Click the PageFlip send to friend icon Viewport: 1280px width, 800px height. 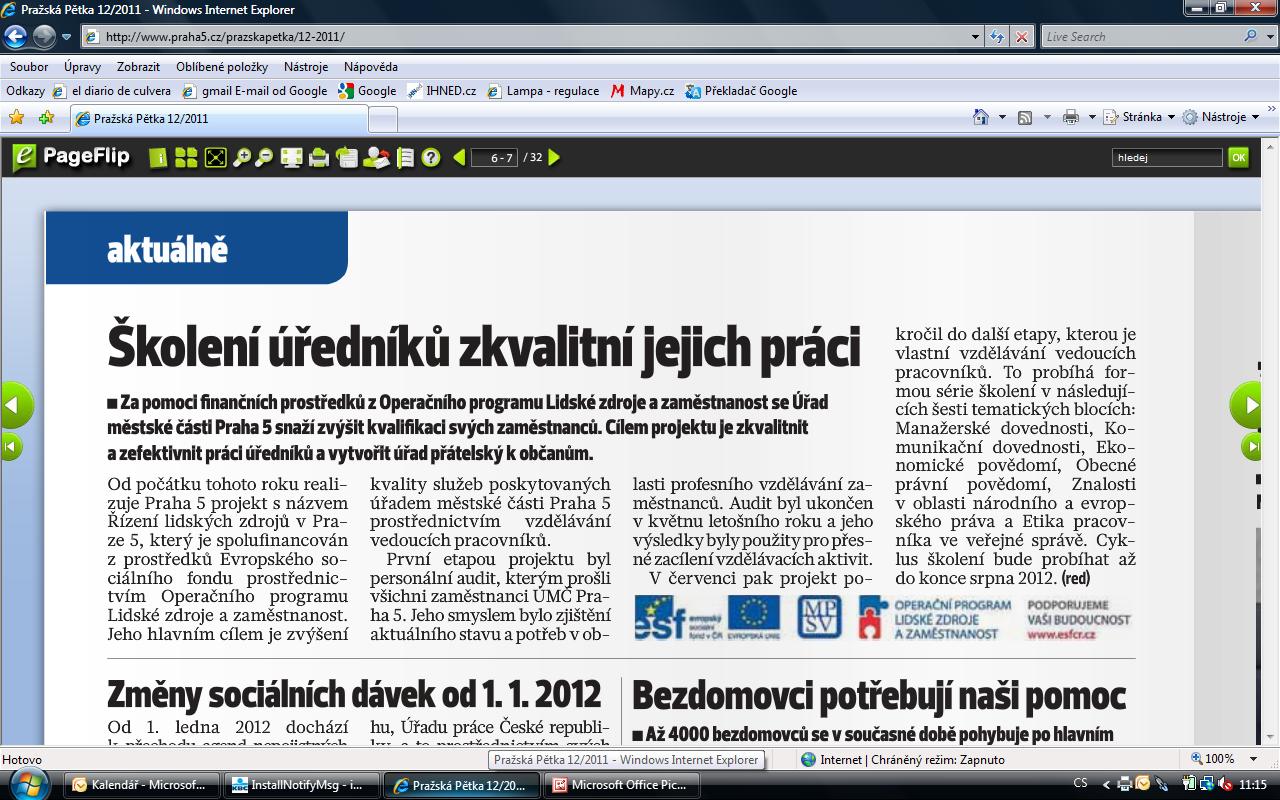(x=376, y=157)
